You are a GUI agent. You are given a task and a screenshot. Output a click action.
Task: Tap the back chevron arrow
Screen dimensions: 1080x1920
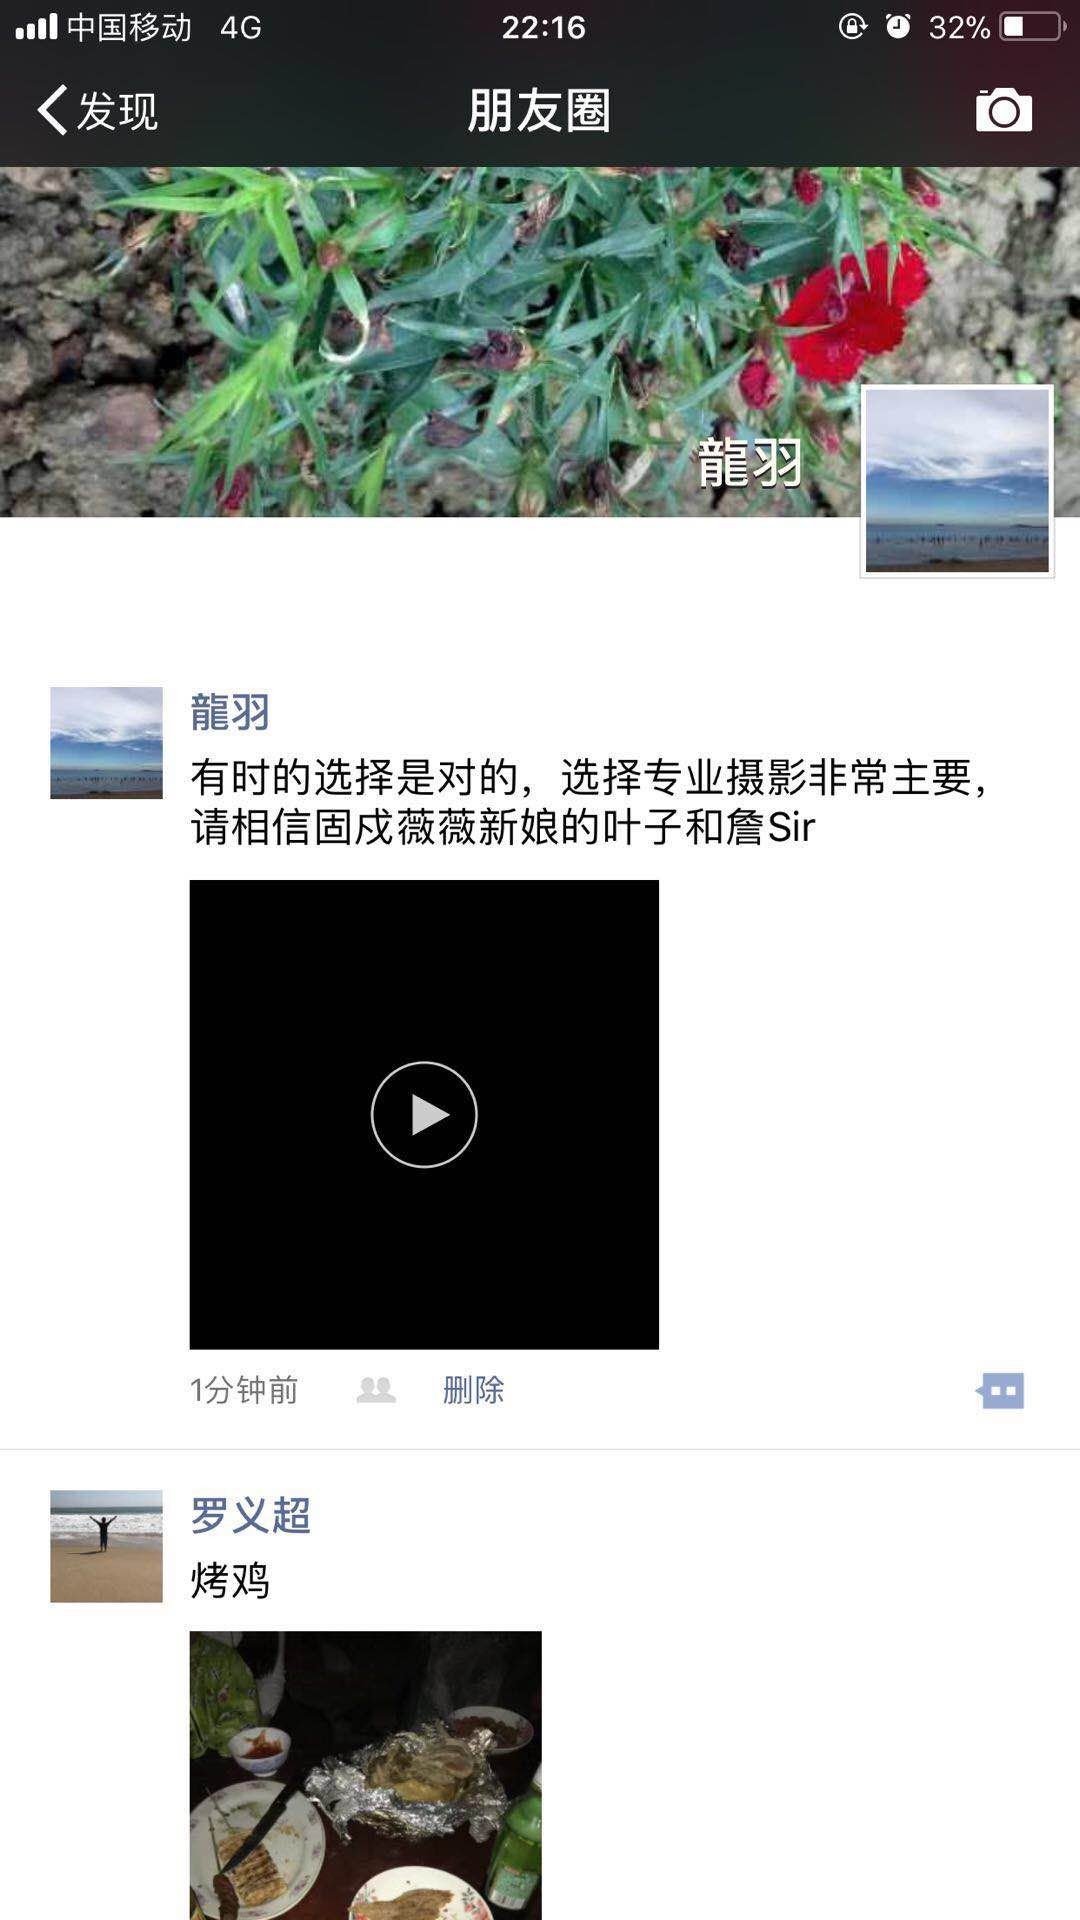tap(52, 110)
